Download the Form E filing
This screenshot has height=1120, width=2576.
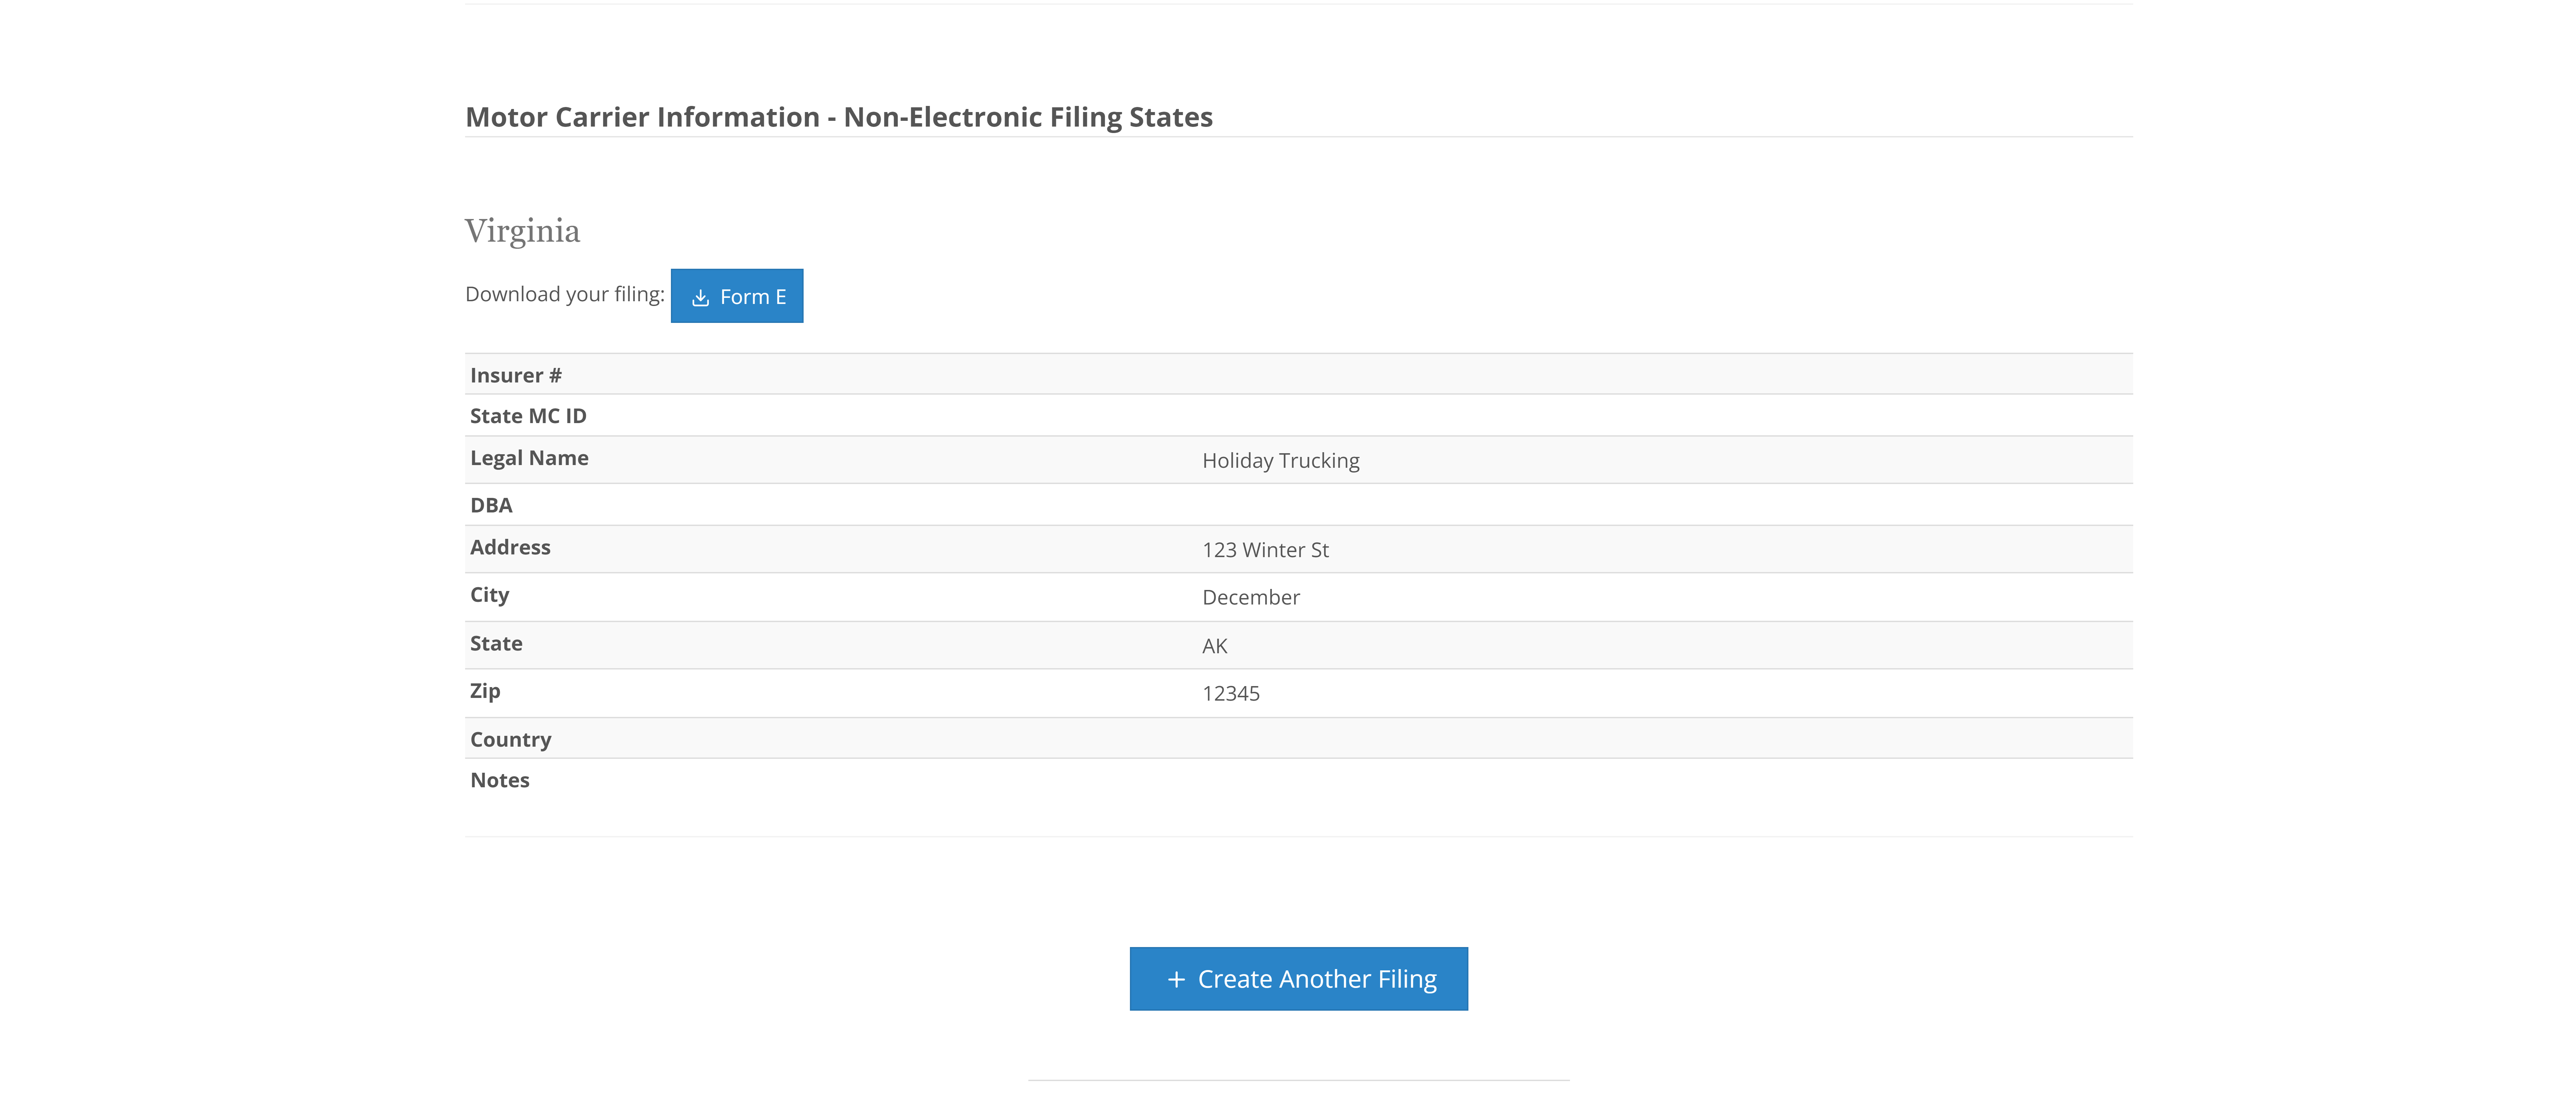pyautogui.click(x=737, y=295)
